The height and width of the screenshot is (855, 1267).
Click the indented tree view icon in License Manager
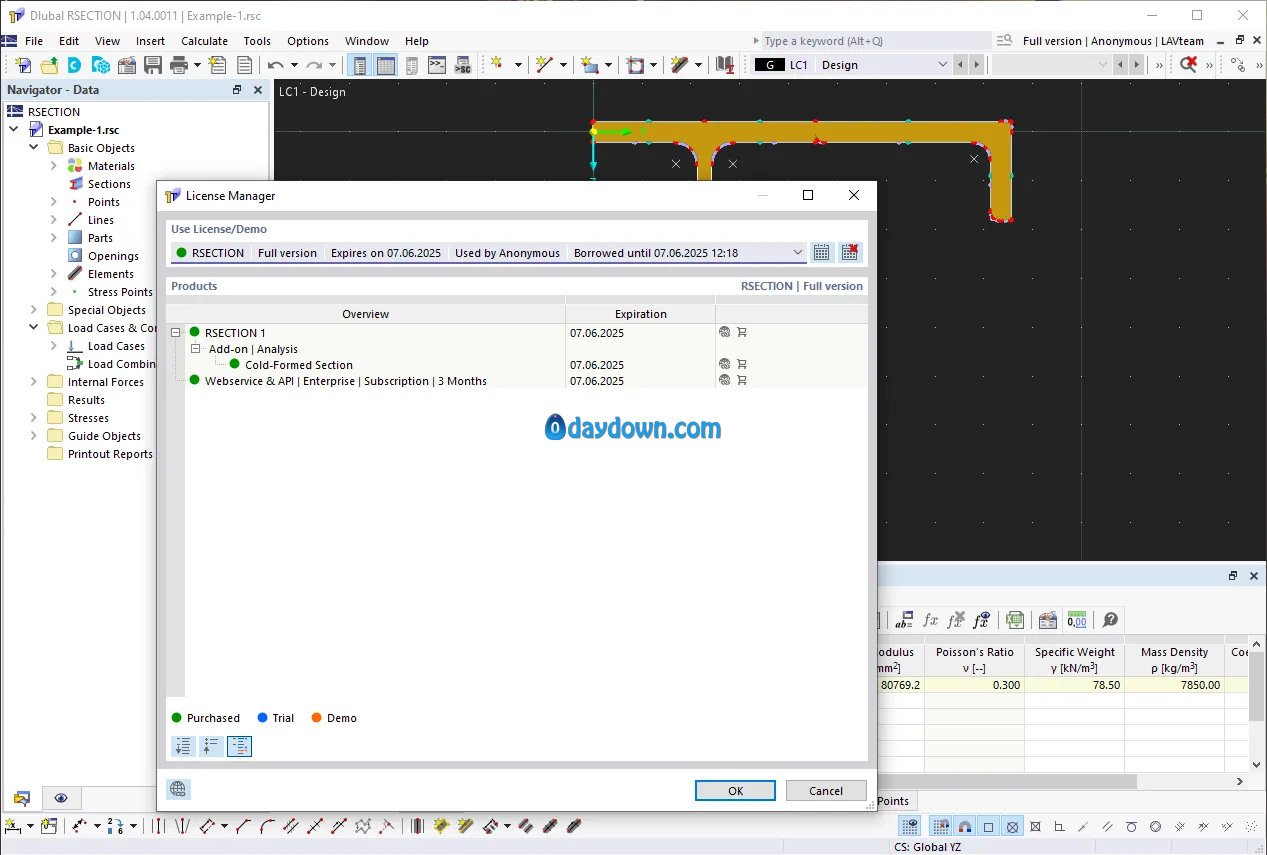click(x=239, y=746)
